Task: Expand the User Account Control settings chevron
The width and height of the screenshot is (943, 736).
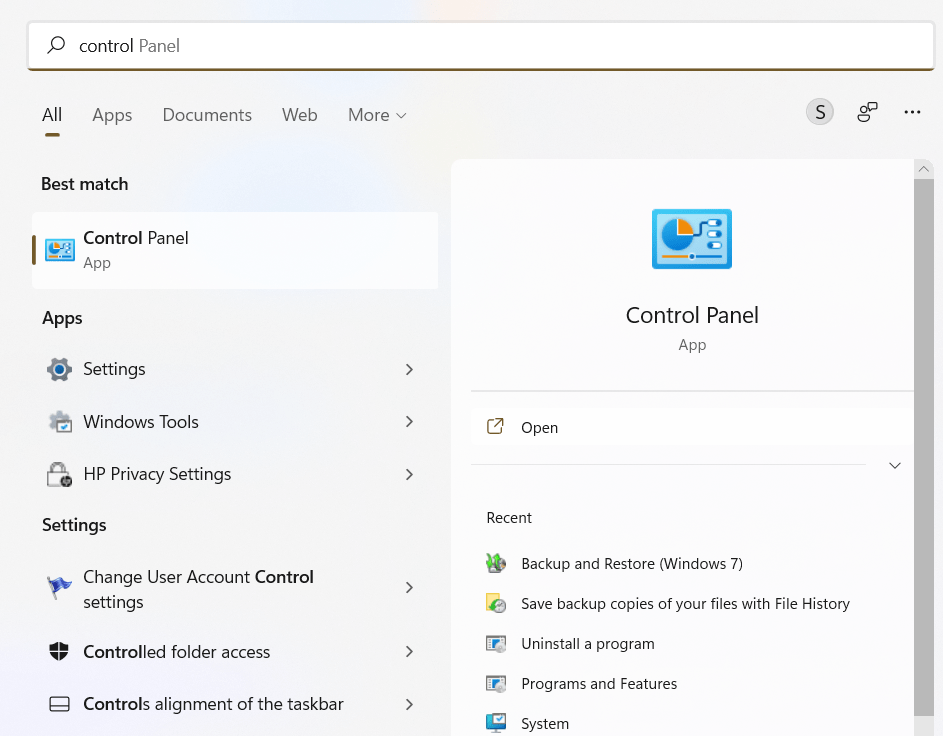Action: click(410, 587)
